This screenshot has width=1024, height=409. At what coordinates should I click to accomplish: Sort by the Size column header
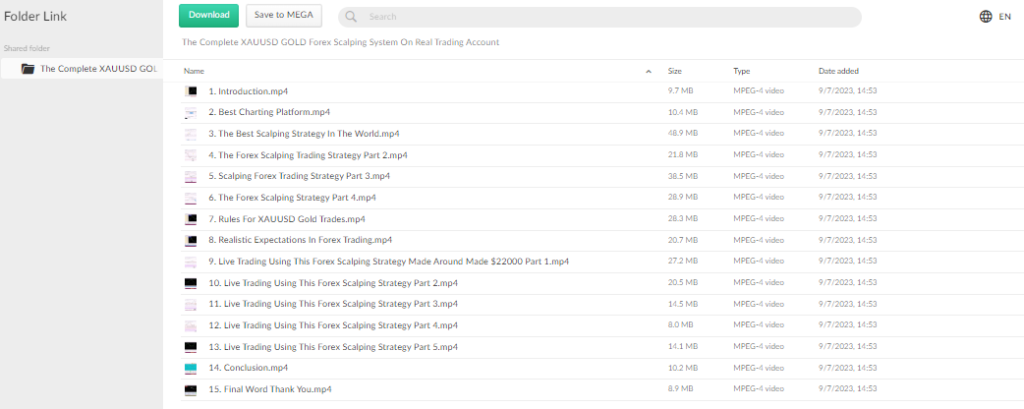(675, 71)
